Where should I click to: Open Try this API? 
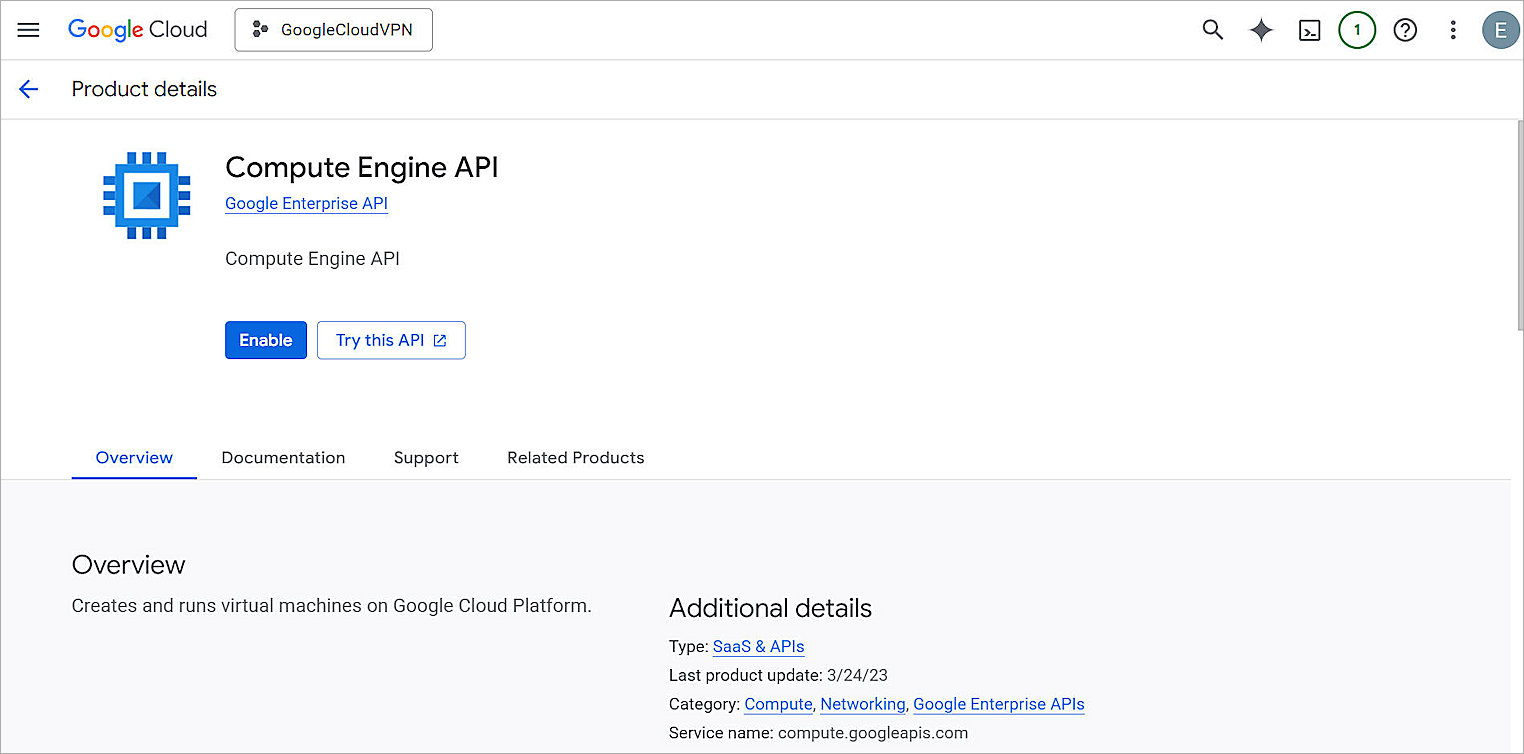point(391,340)
